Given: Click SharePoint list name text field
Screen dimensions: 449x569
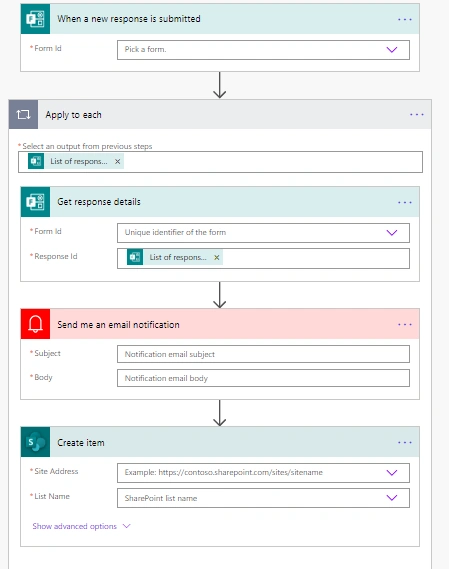Looking at the screenshot, I should pos(263,498).
